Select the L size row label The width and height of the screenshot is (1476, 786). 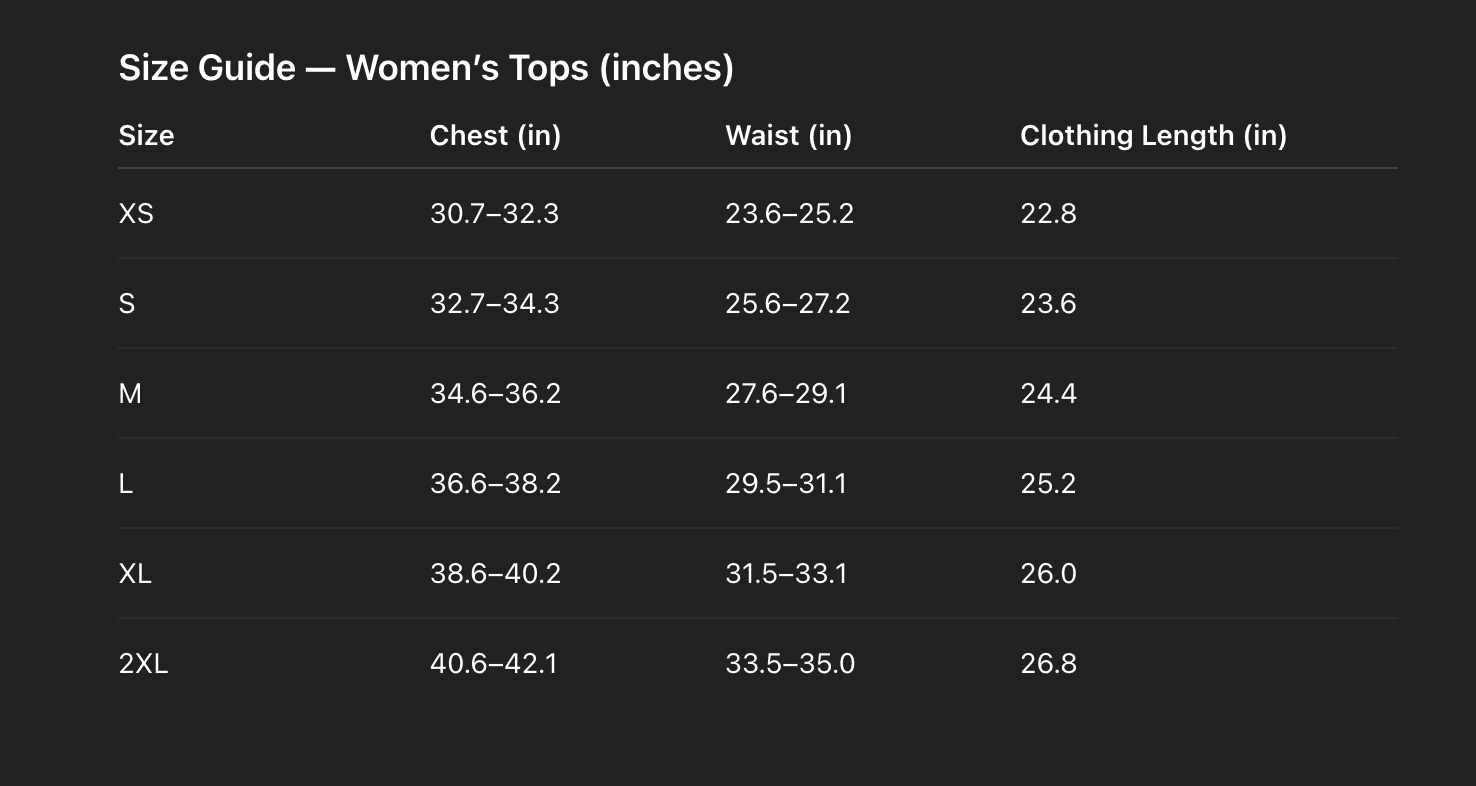[126, 484]
